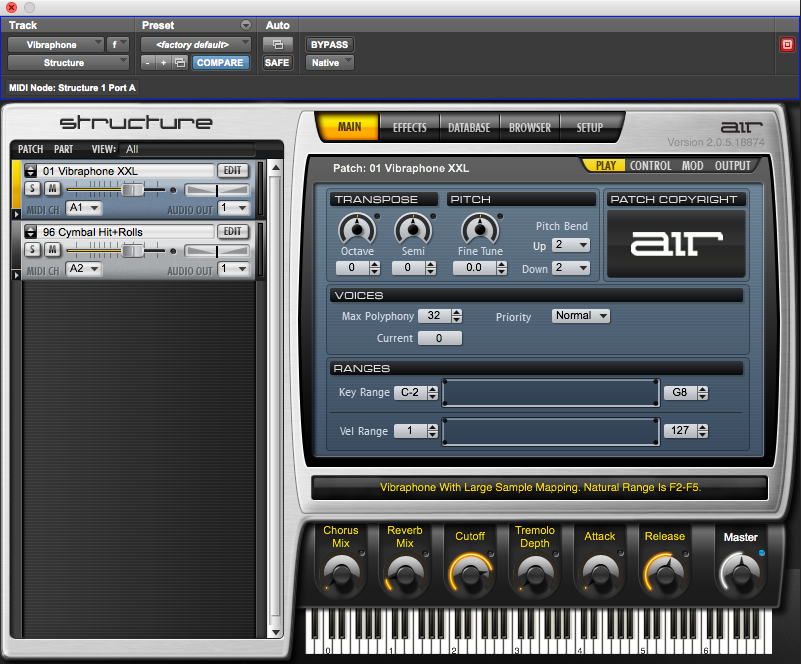Switch to the DATABASE tab
Screen dimensions: 801x664
469,127
